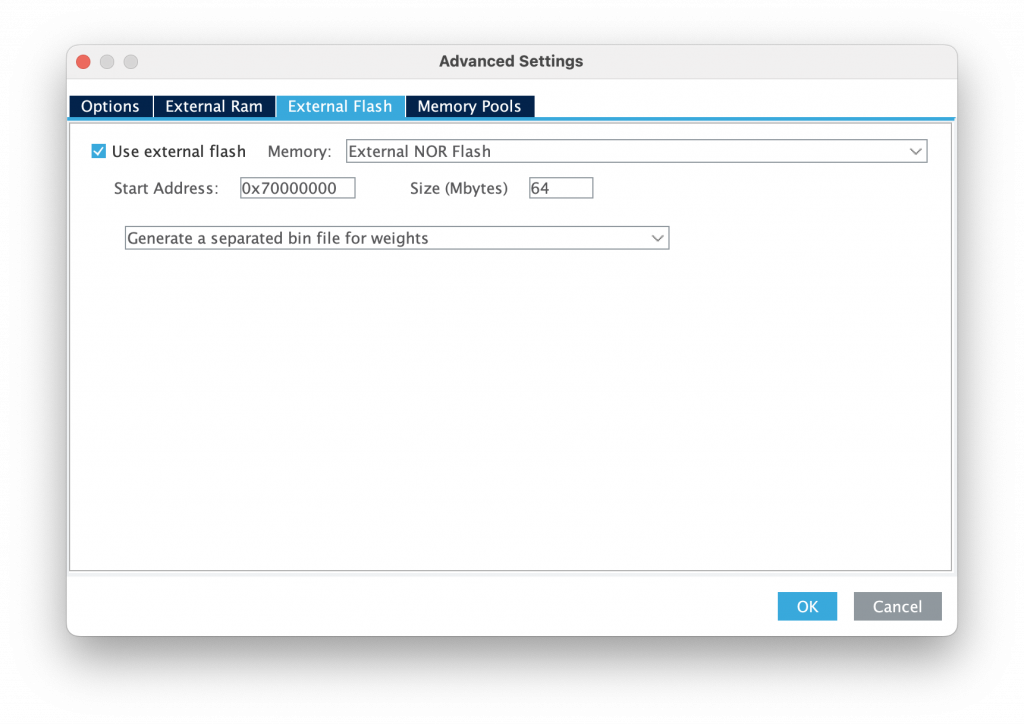Screen dimensions: 1024x724
Task: Open the External Ram tab
Action: (x=214, y=106)
